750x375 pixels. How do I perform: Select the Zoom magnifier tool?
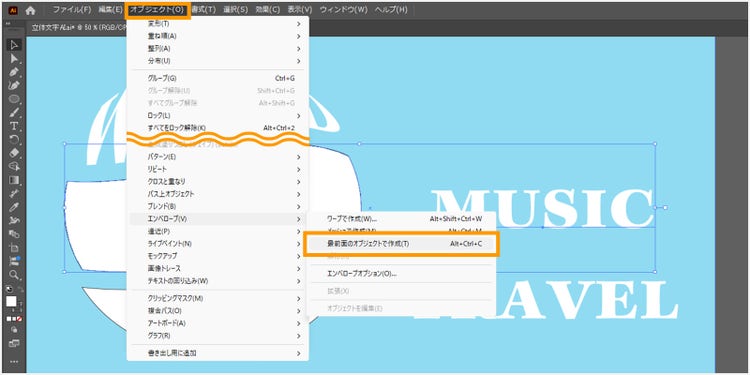pyautogui.click(x=14, y=275)
